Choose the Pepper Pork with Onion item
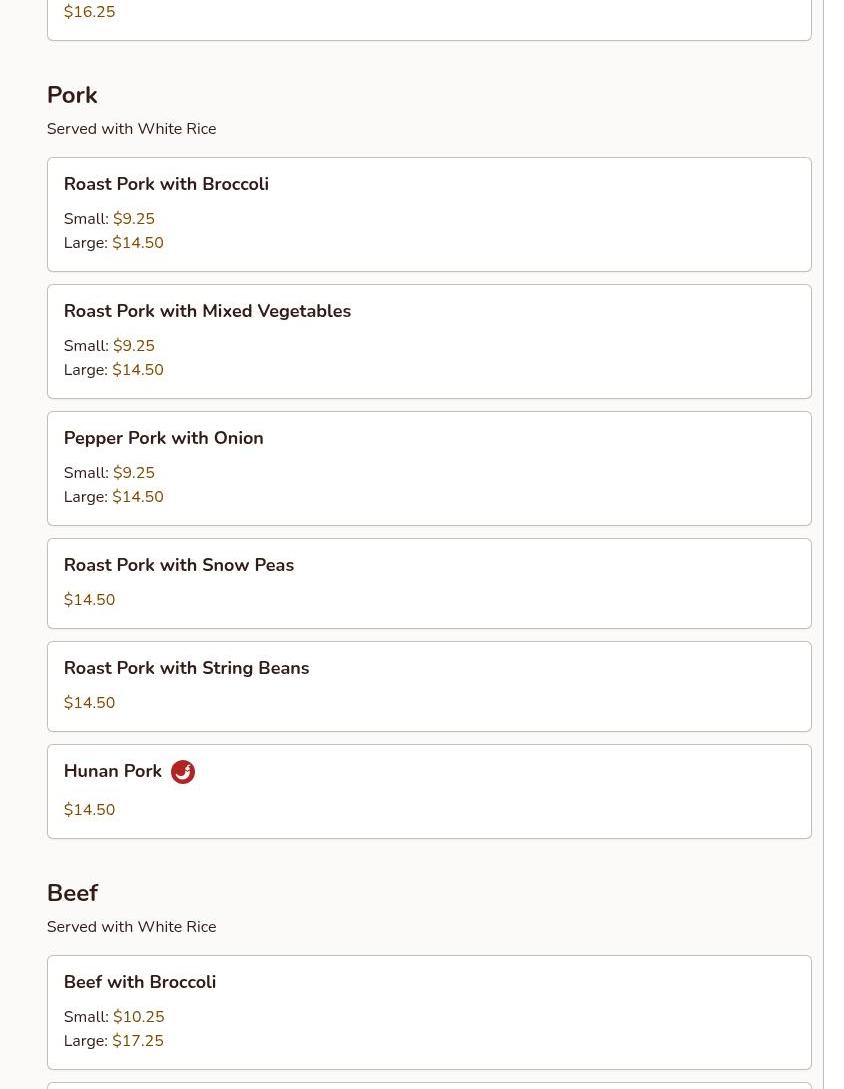 click(163, 438)
